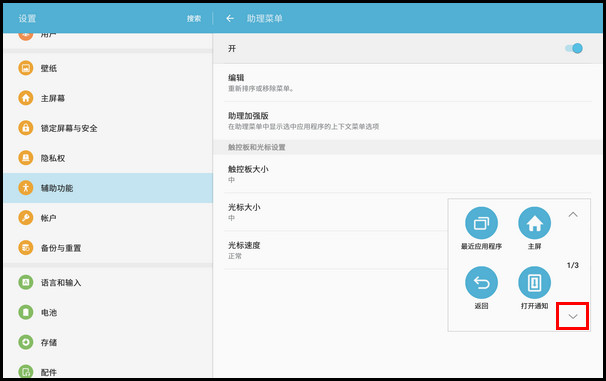Viewport: 606px width, 381px height.
Task: Click the 配件 accessories icon
Action: pos(26,372)
